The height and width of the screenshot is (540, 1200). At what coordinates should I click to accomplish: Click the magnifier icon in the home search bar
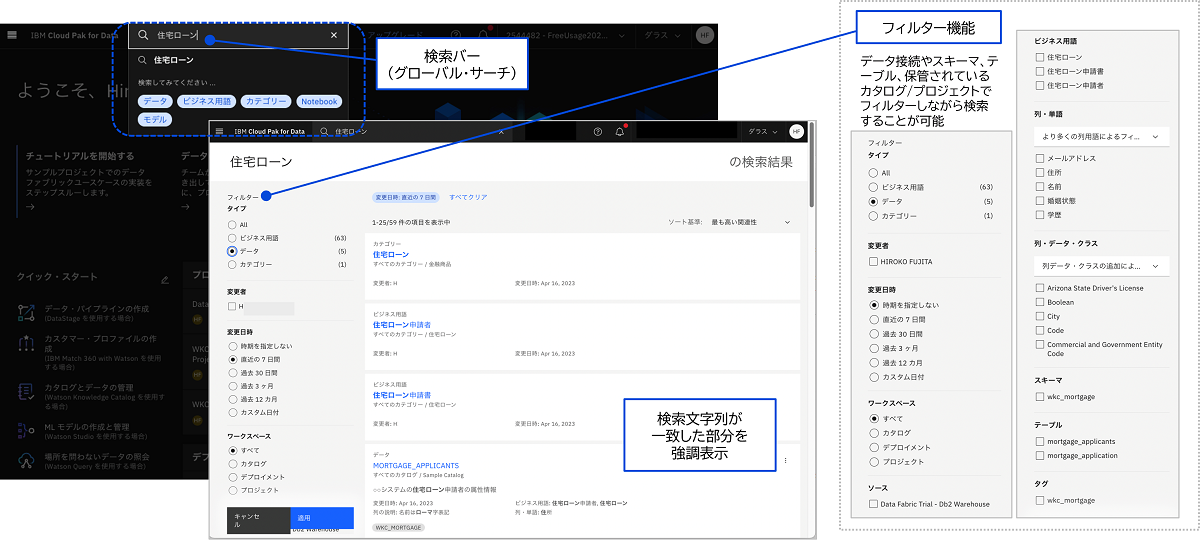142,35
